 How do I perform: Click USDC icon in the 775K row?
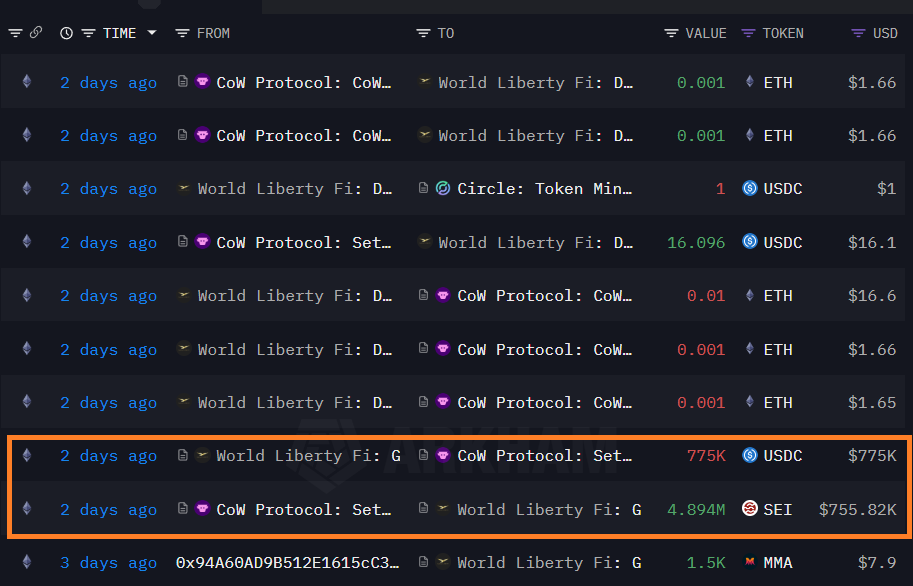749,456
